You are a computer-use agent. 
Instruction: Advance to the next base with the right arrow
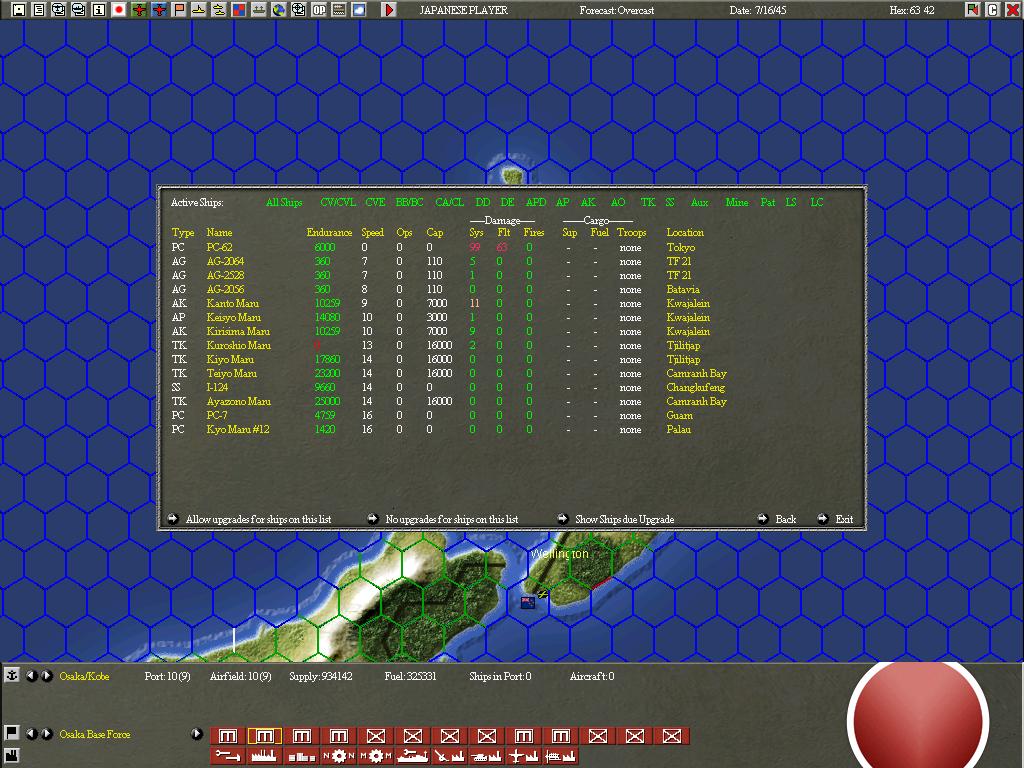tap(46, 676)
